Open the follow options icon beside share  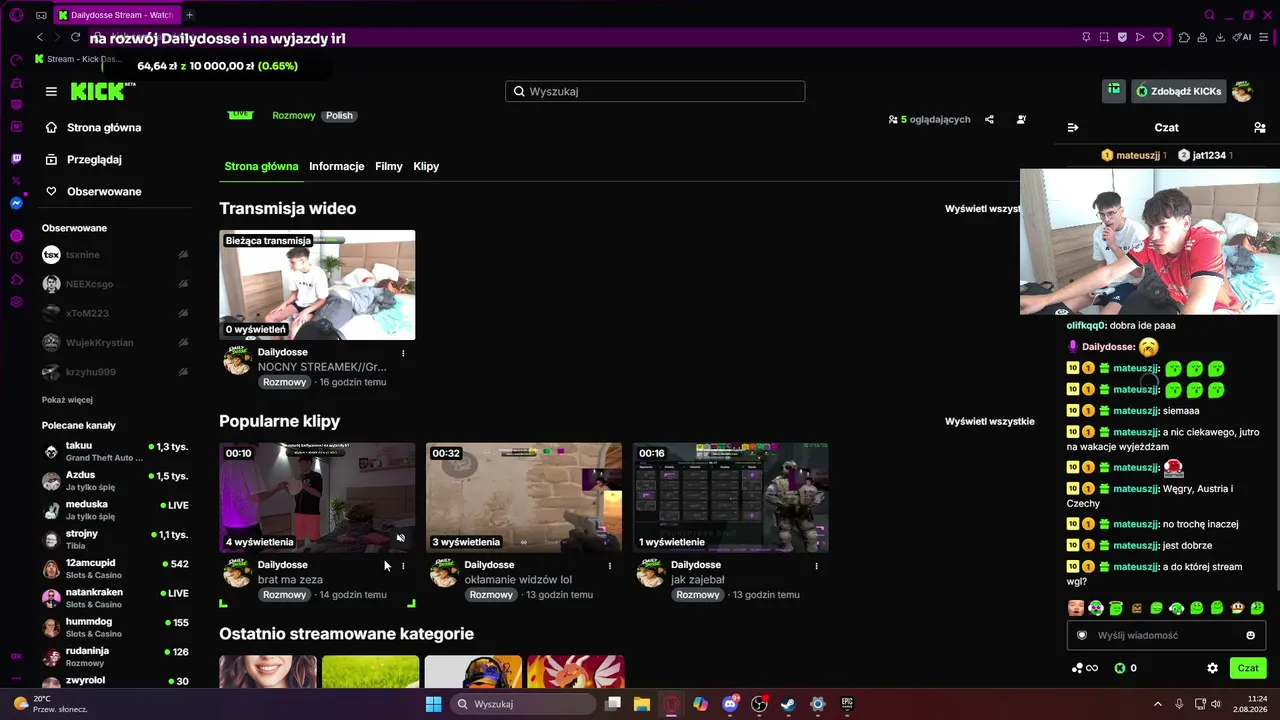coord(1021,119)
